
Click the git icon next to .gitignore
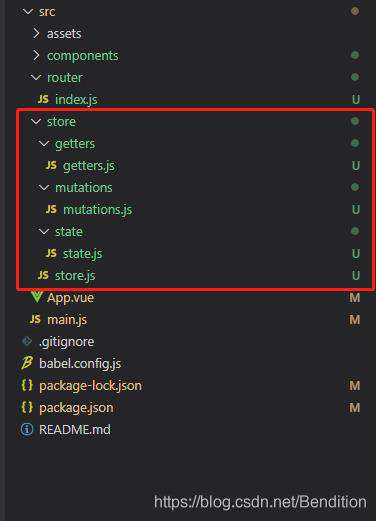tap(27, 341)
